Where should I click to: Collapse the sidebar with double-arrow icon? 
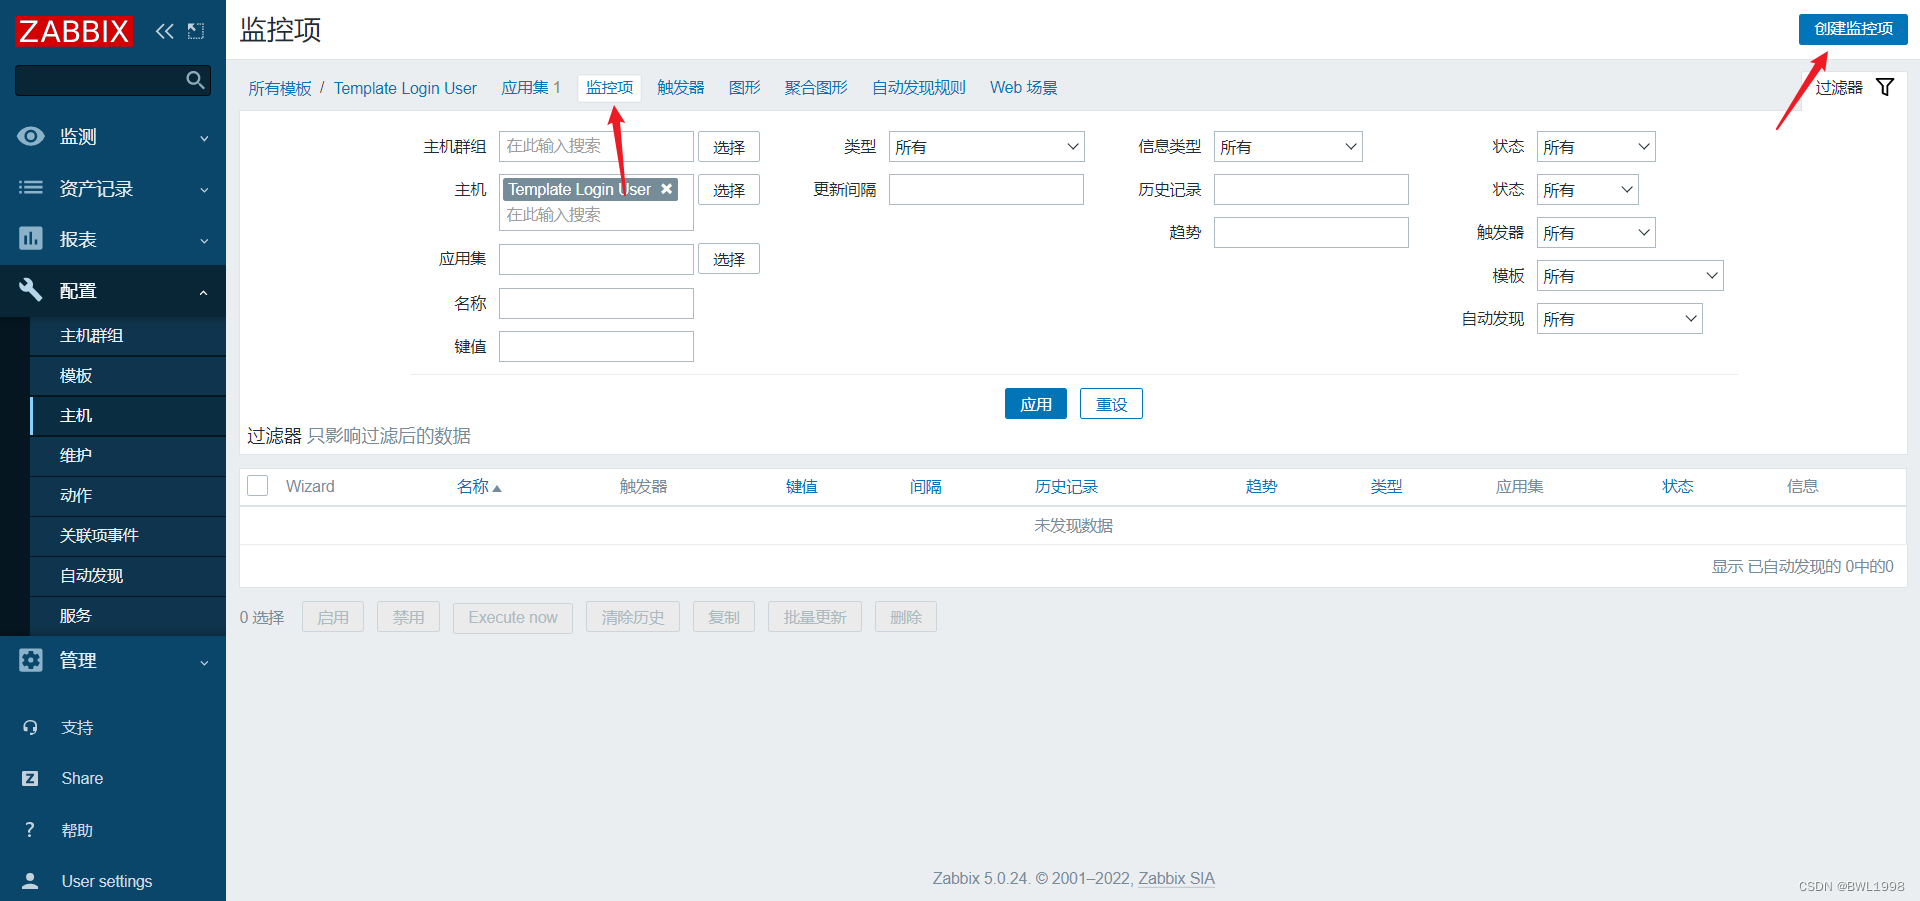click(x=165, y=31)
